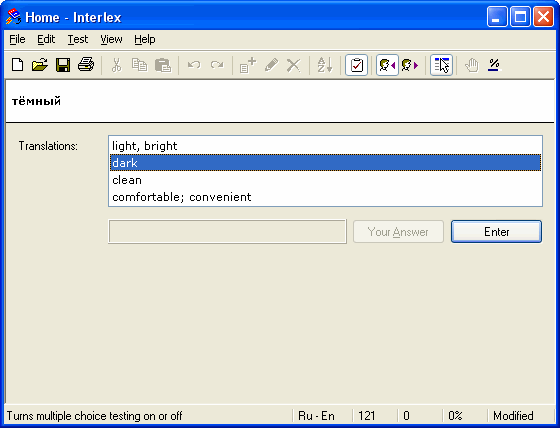This screenshot has width=560, height=428.
Task: Select the 'clean' translation option
Action: point(325,180)
